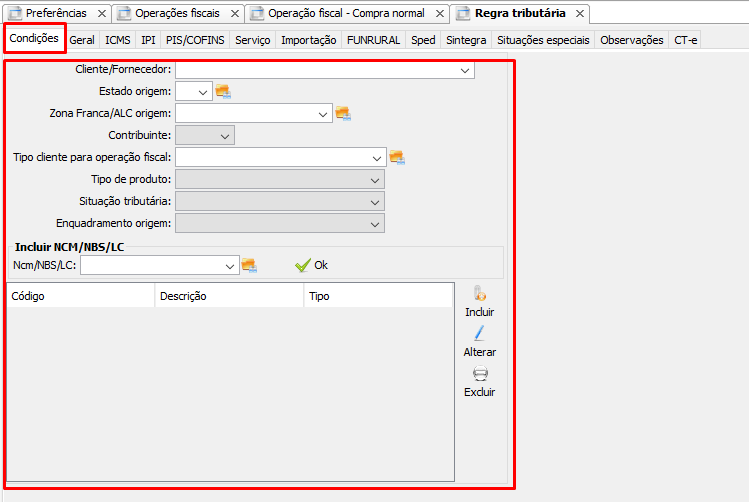749x502 pixels.
Task: Expand the Cliente/Fornecedor dropdown
Action: 466,71
